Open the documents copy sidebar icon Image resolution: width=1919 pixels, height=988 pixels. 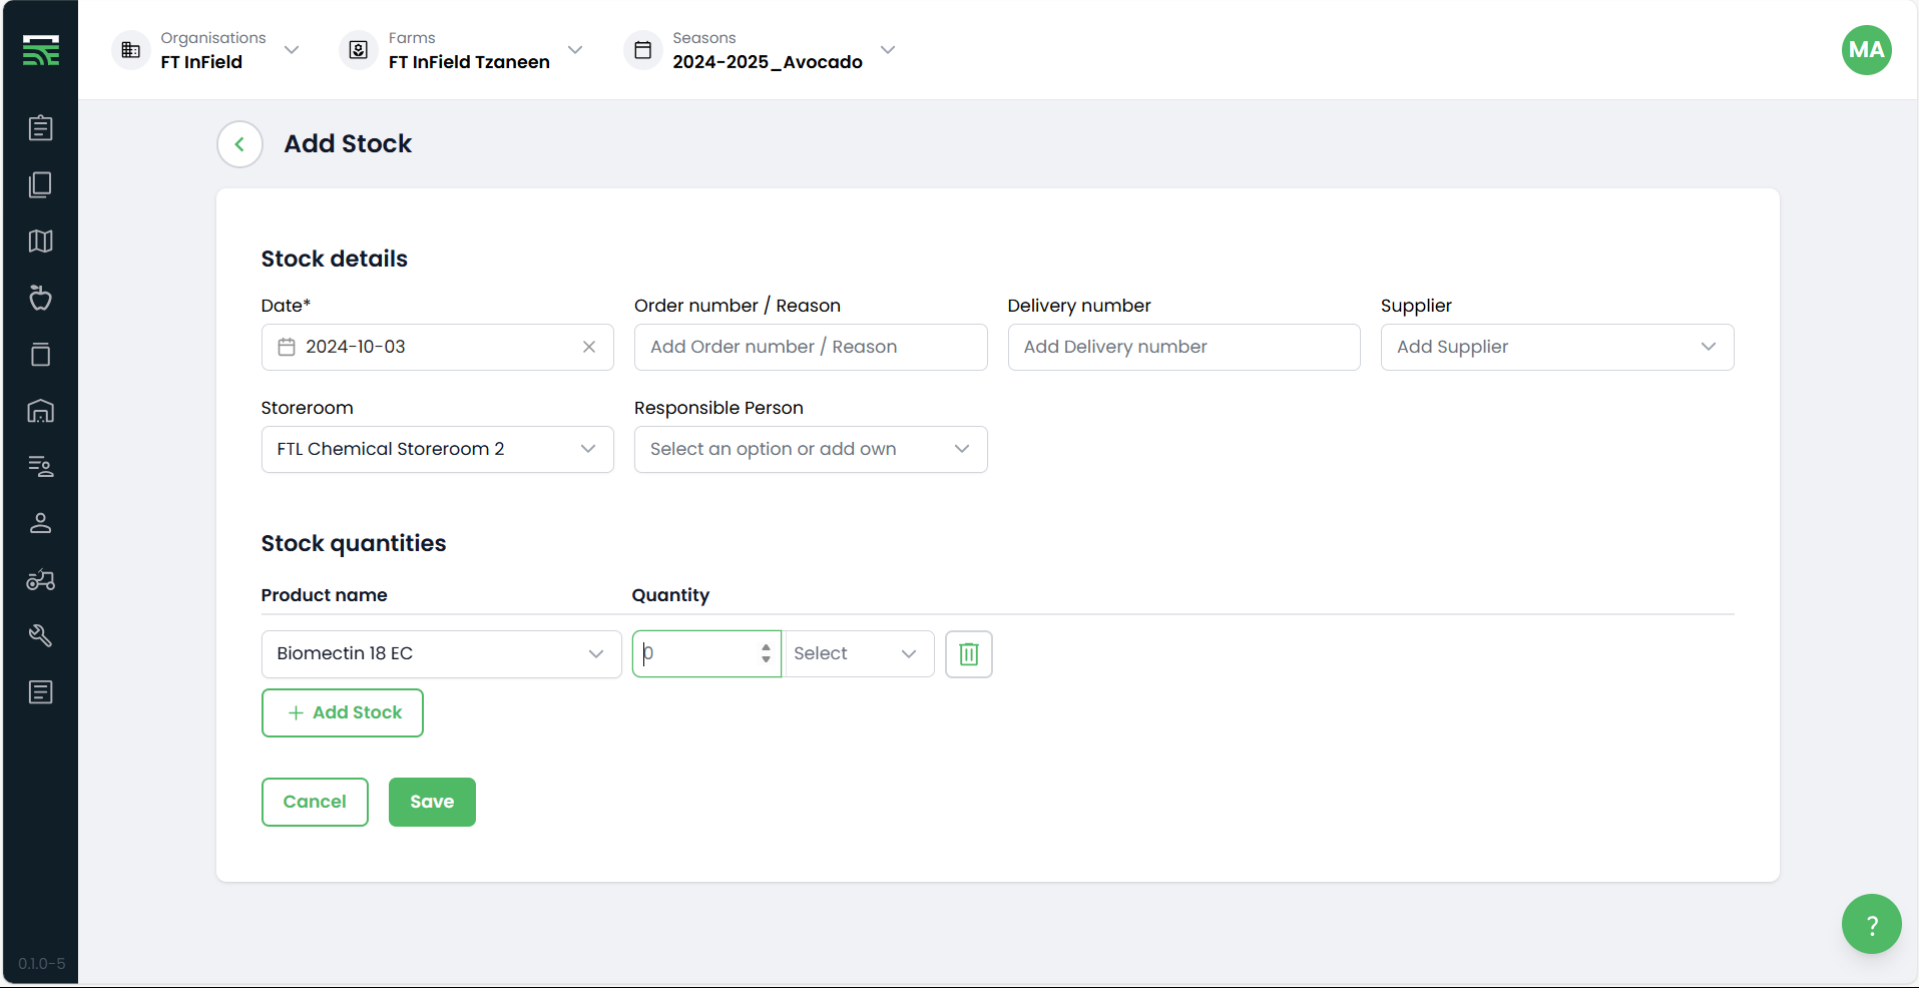(x=41, y=185)
